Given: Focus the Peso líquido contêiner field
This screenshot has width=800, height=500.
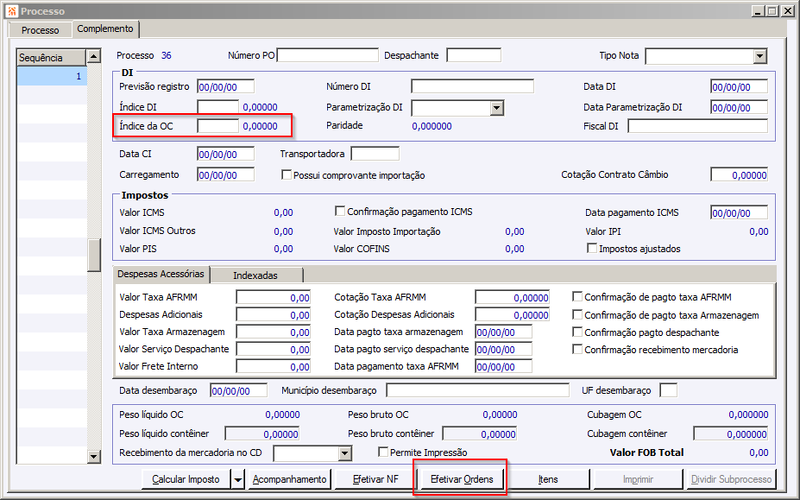Looking at the screenshot, I should (x=262, y=434).
